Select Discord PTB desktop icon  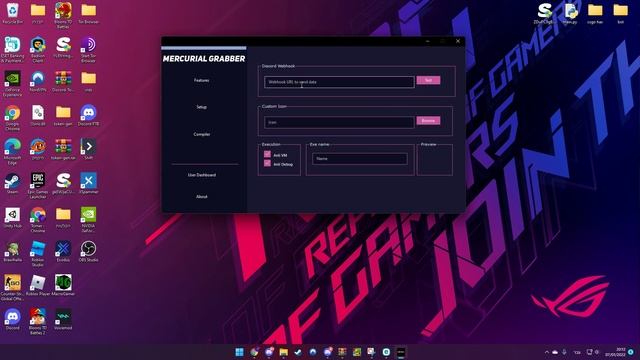[89, 115]
